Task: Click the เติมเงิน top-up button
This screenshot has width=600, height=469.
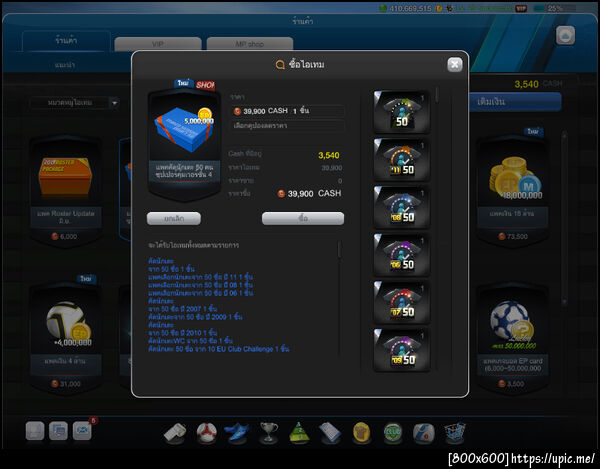Action: click(515, 102)
